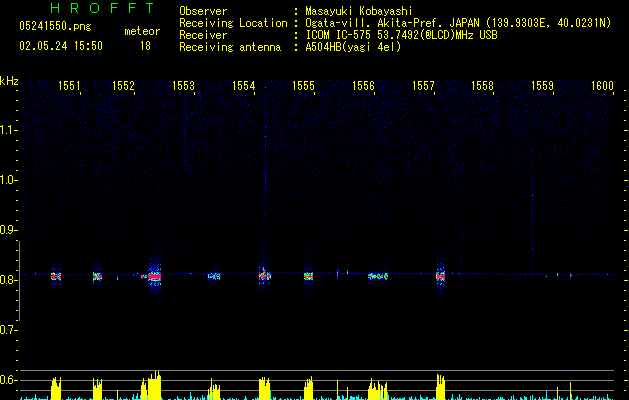Click the meteor label
The height and width of the screenshot is (400, 629).
click(142, 31)
